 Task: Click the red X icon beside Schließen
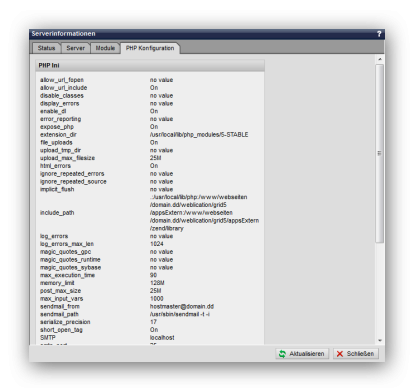click(x=340, y=354)
